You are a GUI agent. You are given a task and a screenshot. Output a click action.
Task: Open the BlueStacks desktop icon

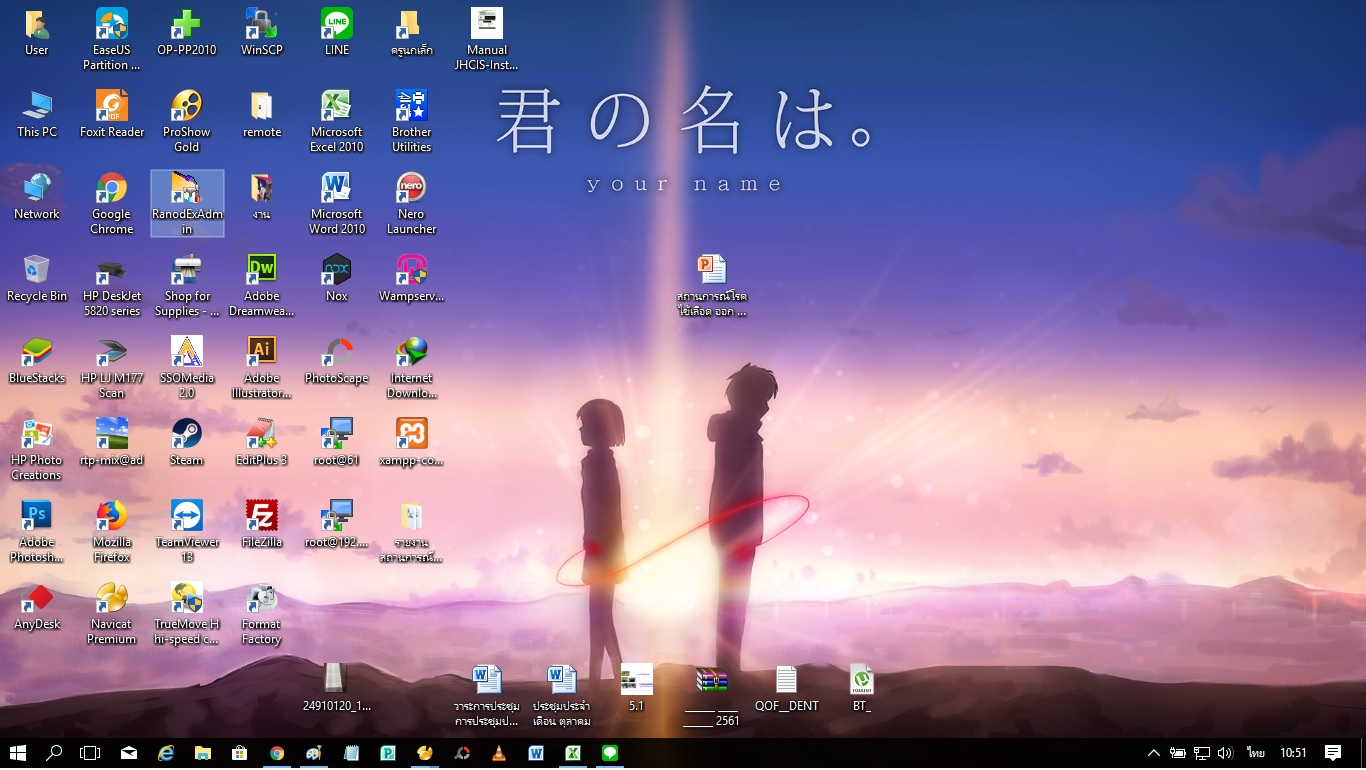37,360
